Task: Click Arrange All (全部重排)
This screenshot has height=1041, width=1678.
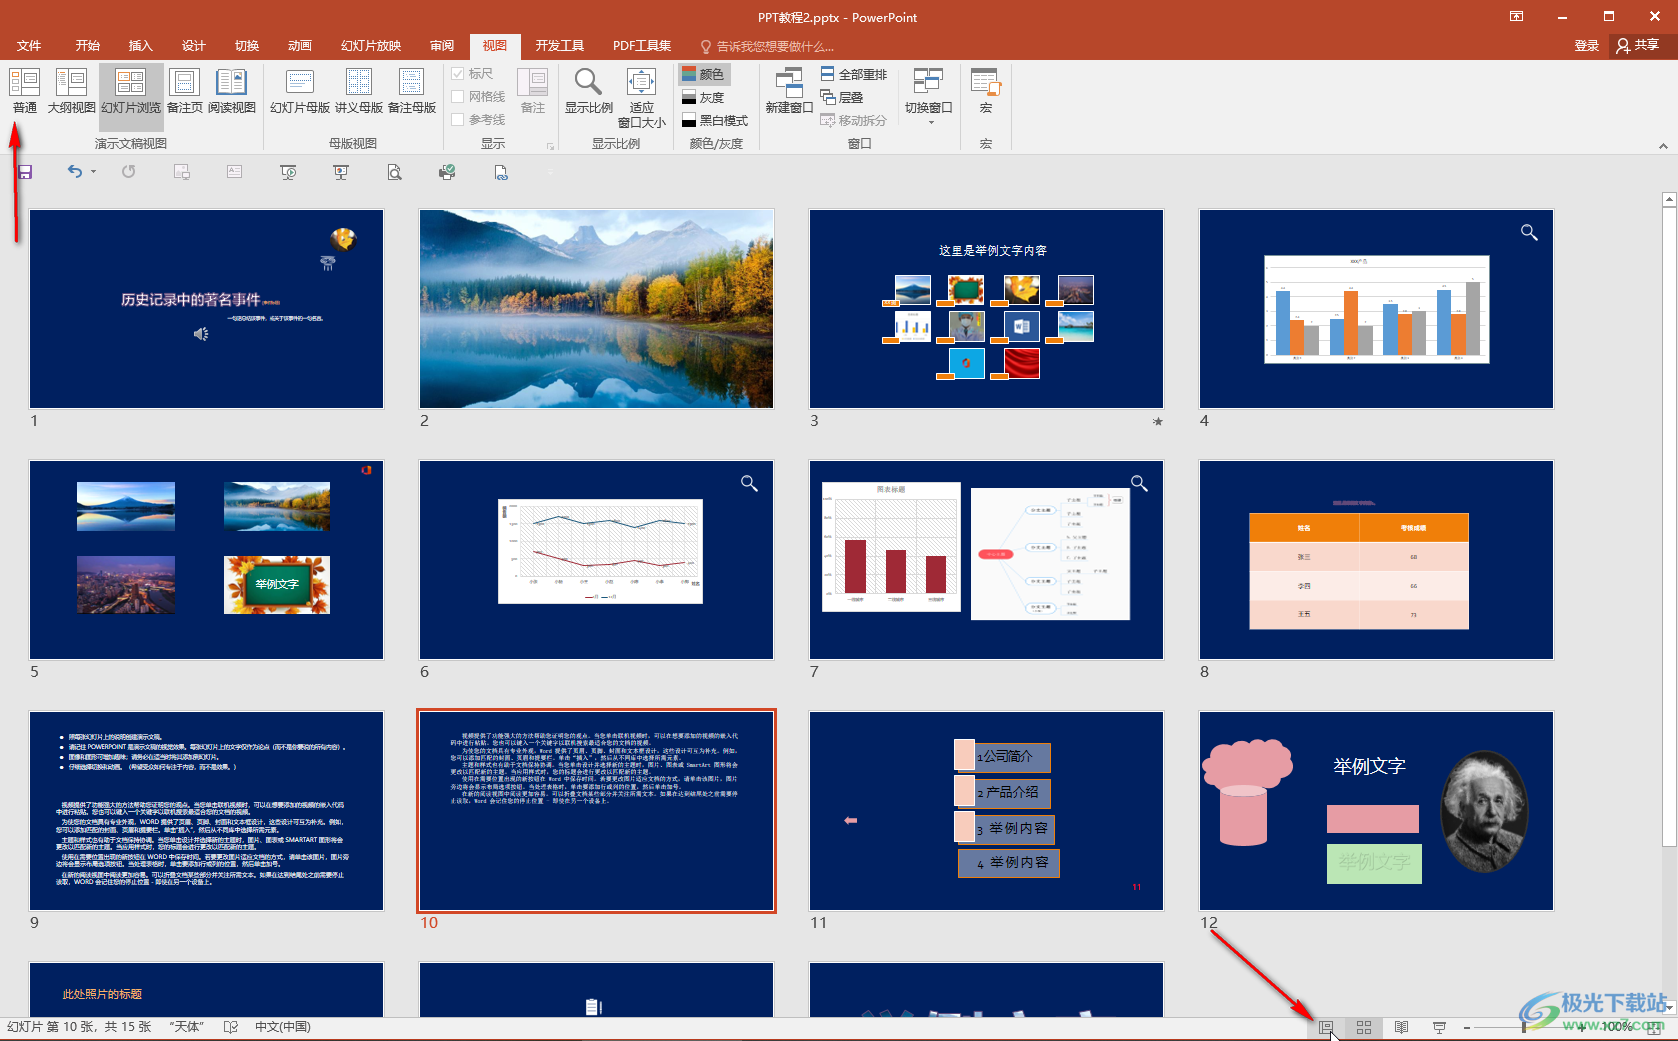Action: pyautogui.click(x=854, y=74)
